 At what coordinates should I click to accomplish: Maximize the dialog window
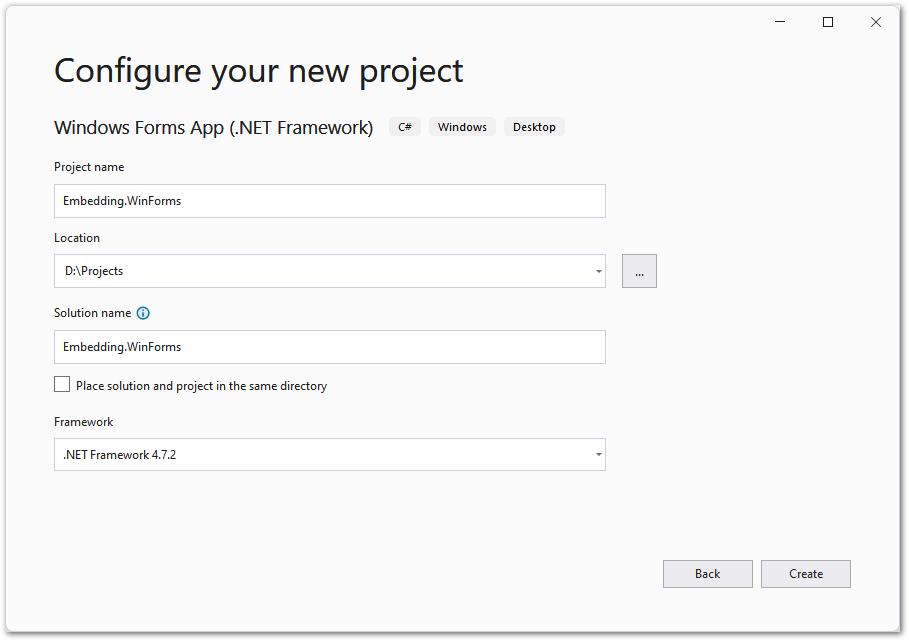tap(828, 22)
